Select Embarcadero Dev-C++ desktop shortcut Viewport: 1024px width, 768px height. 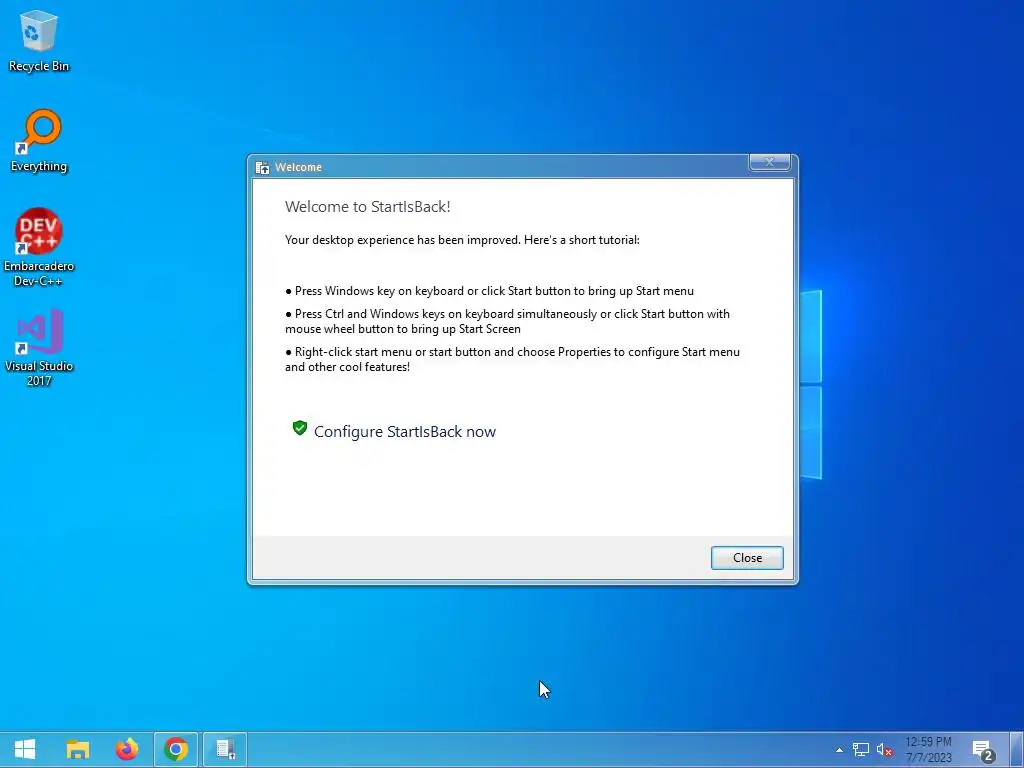pos(39,248)
